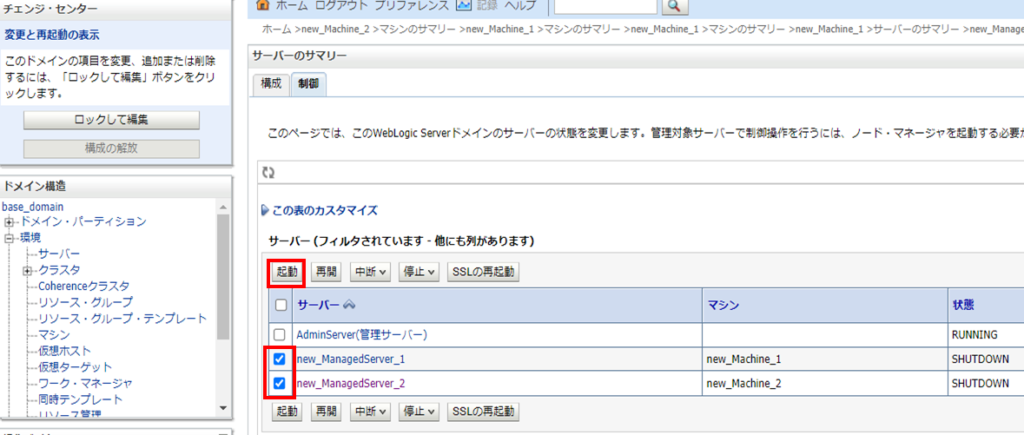Click the domain structure panel scrollbar

[223, 300]
